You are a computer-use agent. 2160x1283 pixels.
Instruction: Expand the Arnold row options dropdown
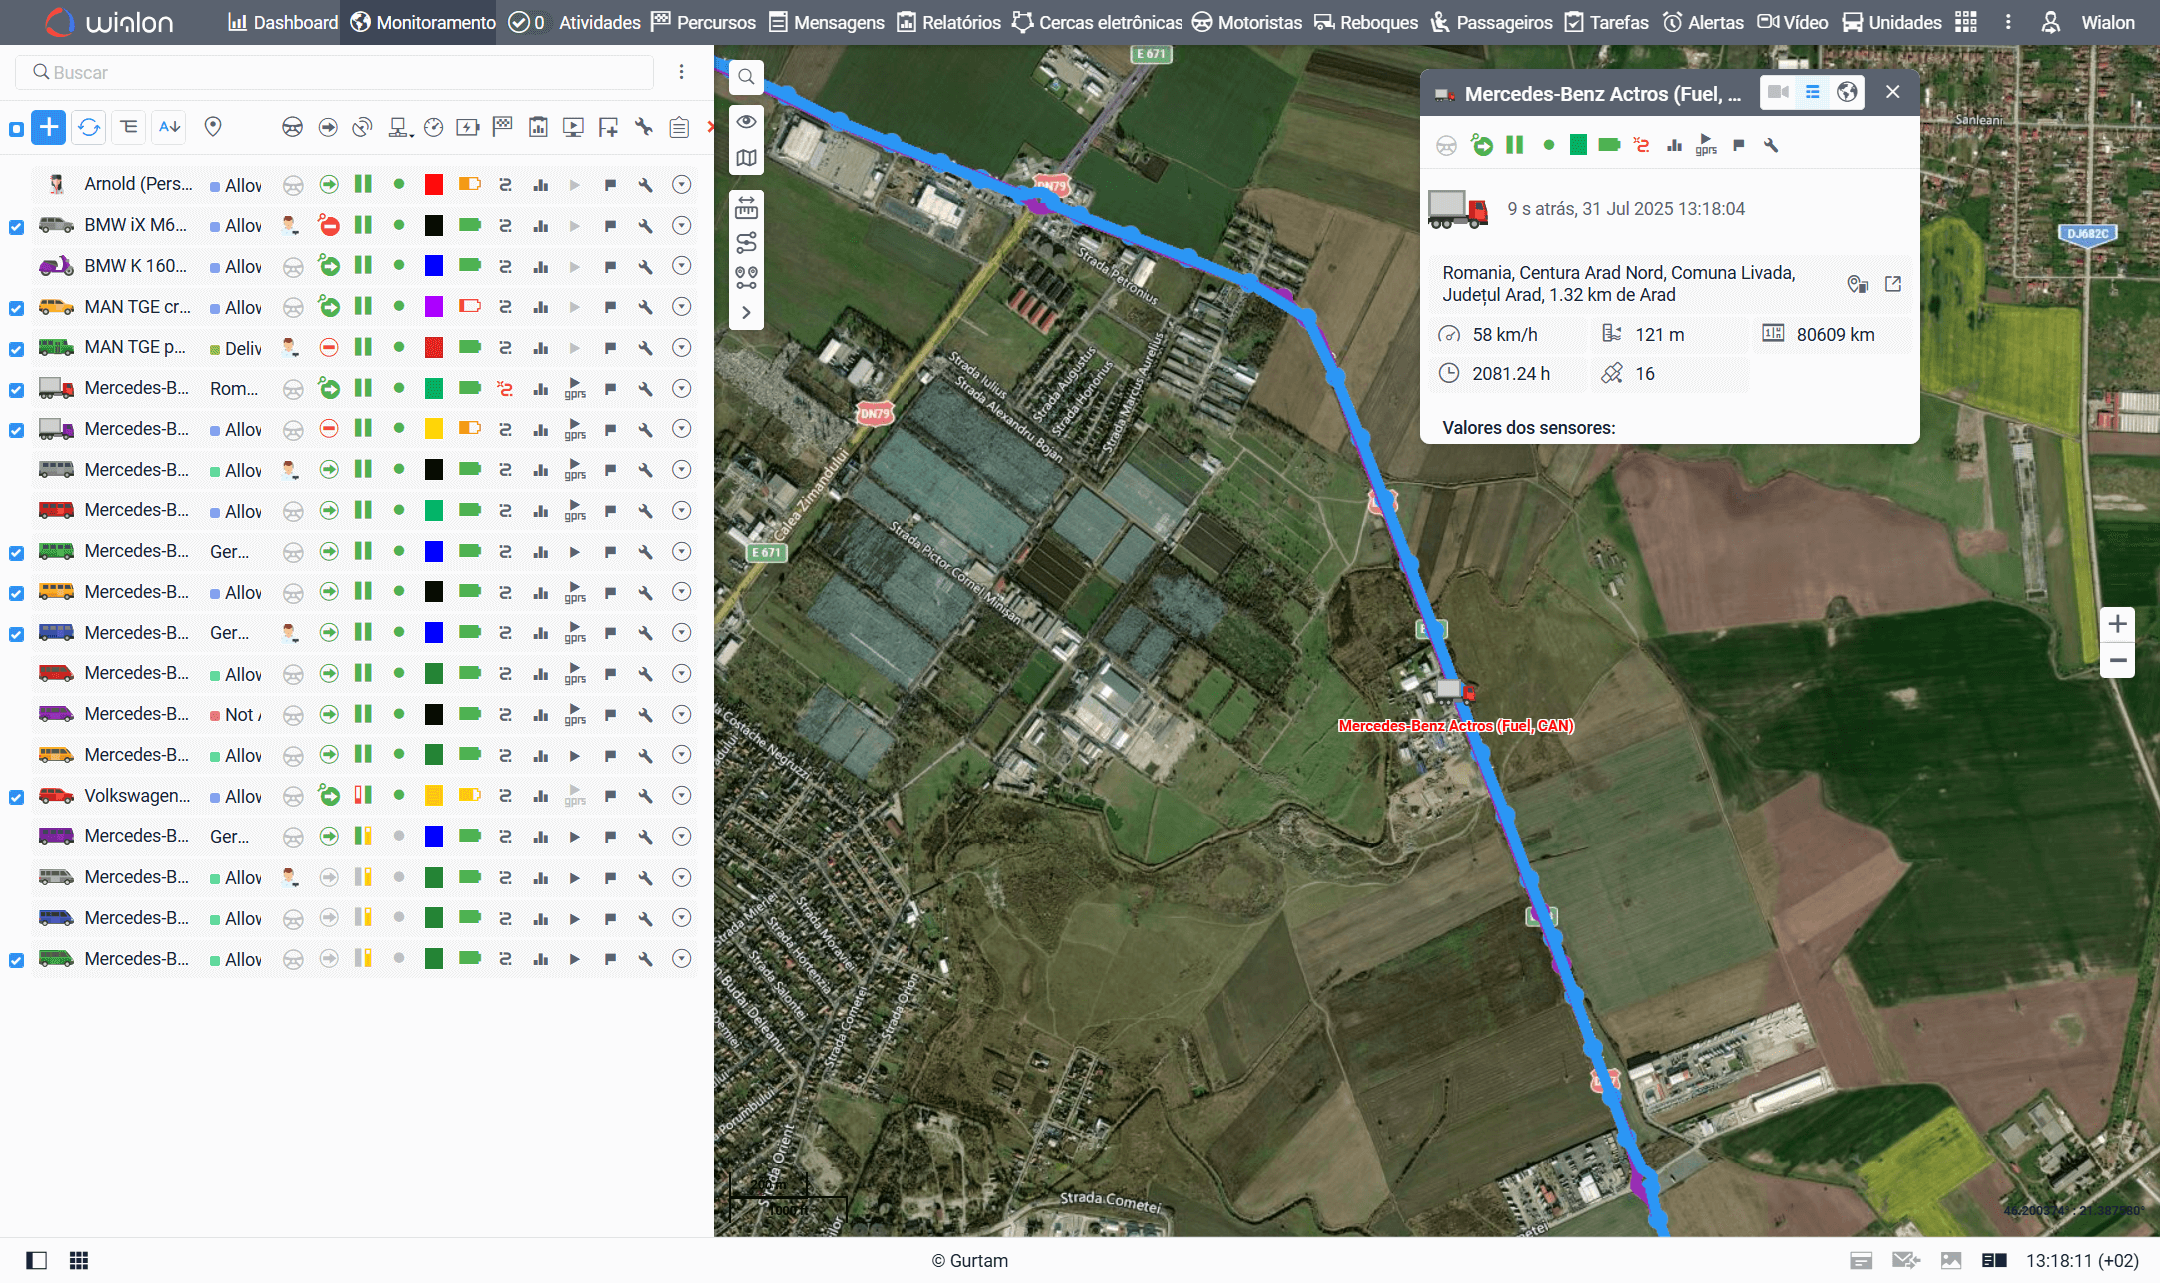pos(682,184)
